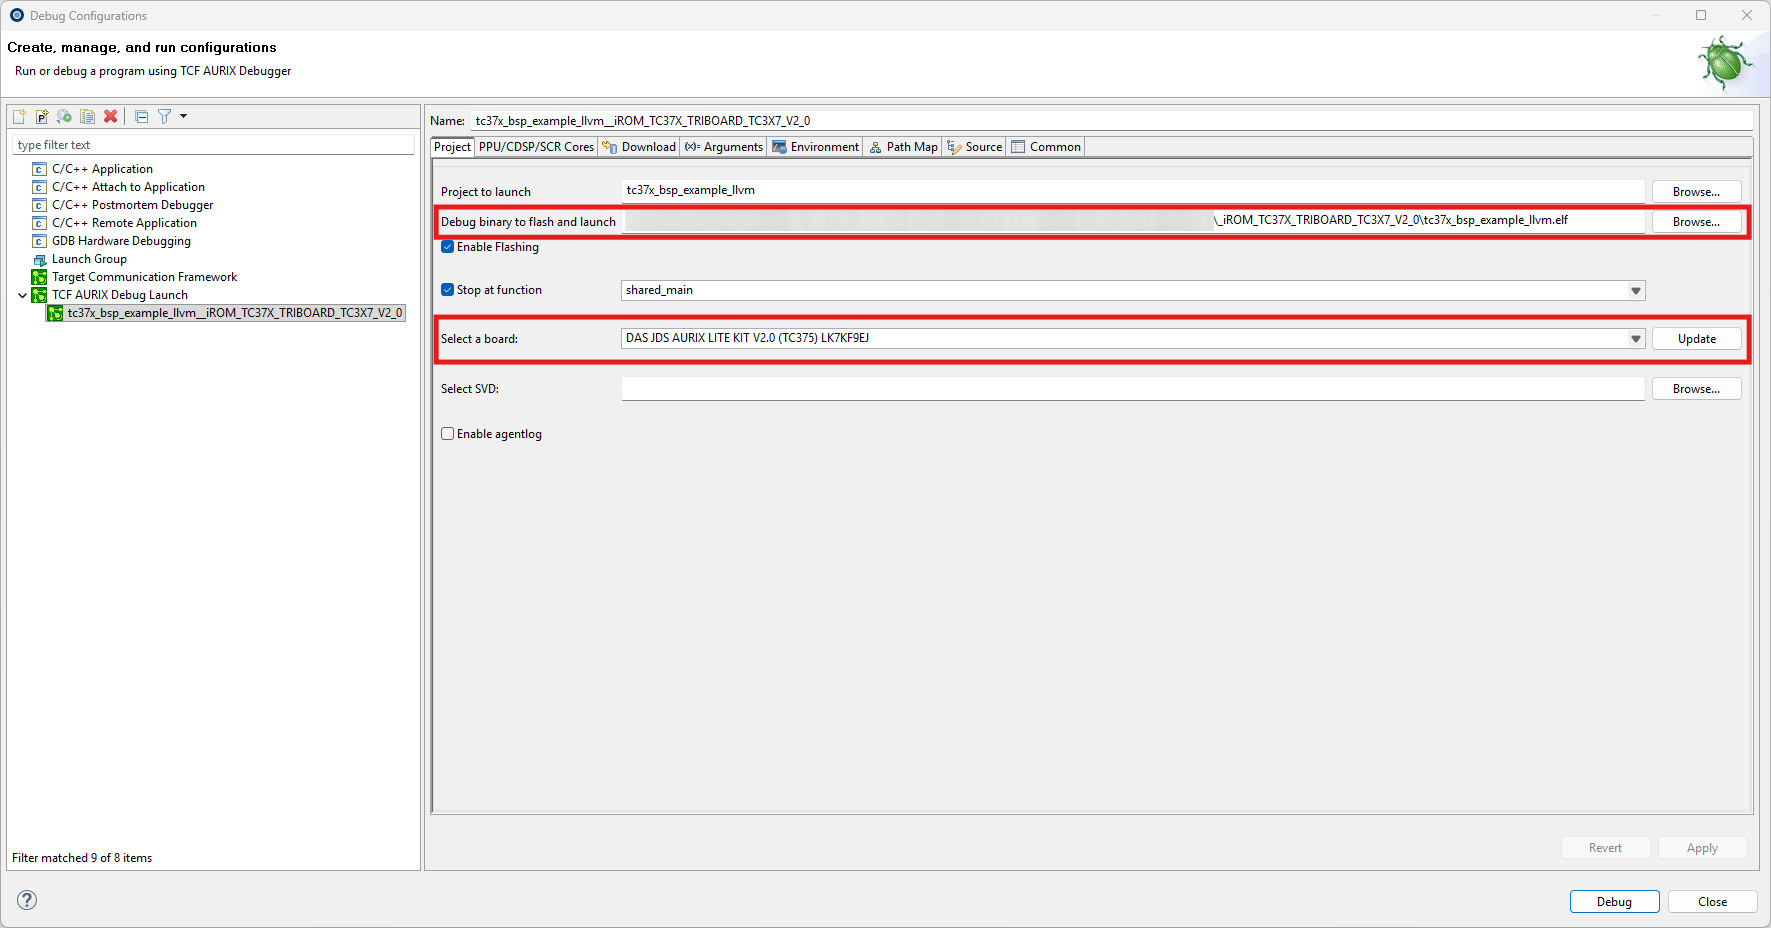Click the New launch configuration icon
Image resolution: width=1771 pixels, height=928 pixels.
[x=19, y=117]
